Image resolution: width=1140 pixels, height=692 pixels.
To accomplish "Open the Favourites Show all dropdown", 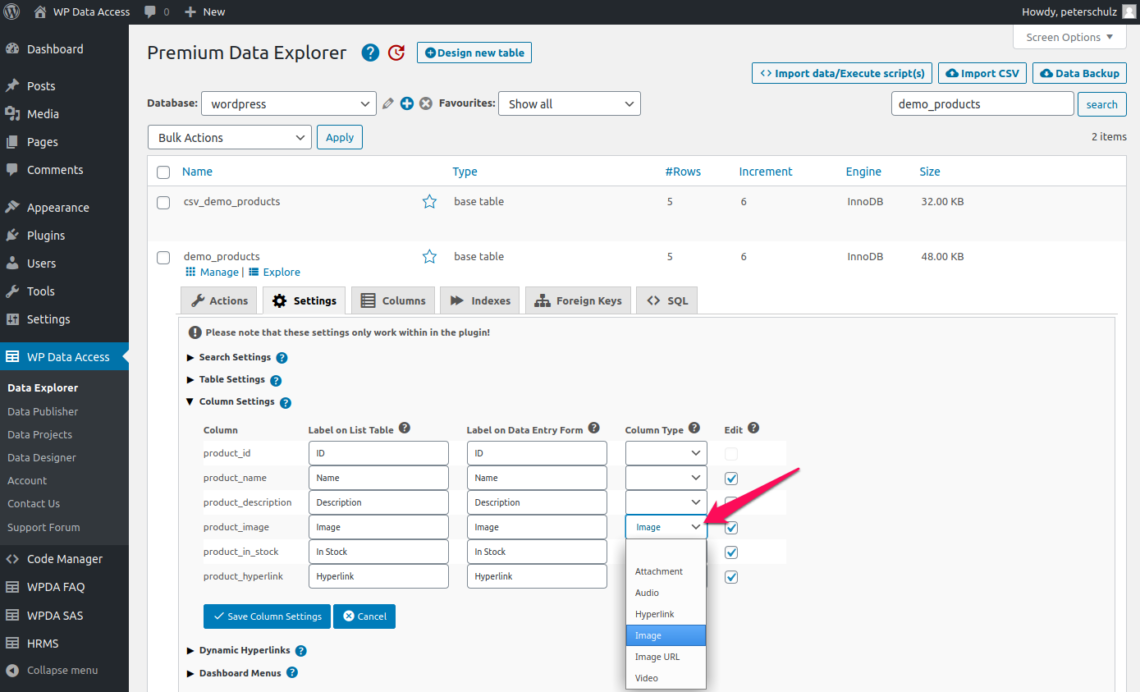I will tap(570, 104).
